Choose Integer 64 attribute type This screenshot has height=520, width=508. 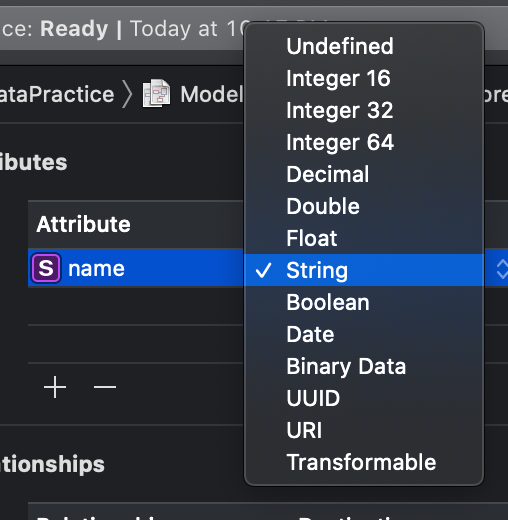(364, 142)
